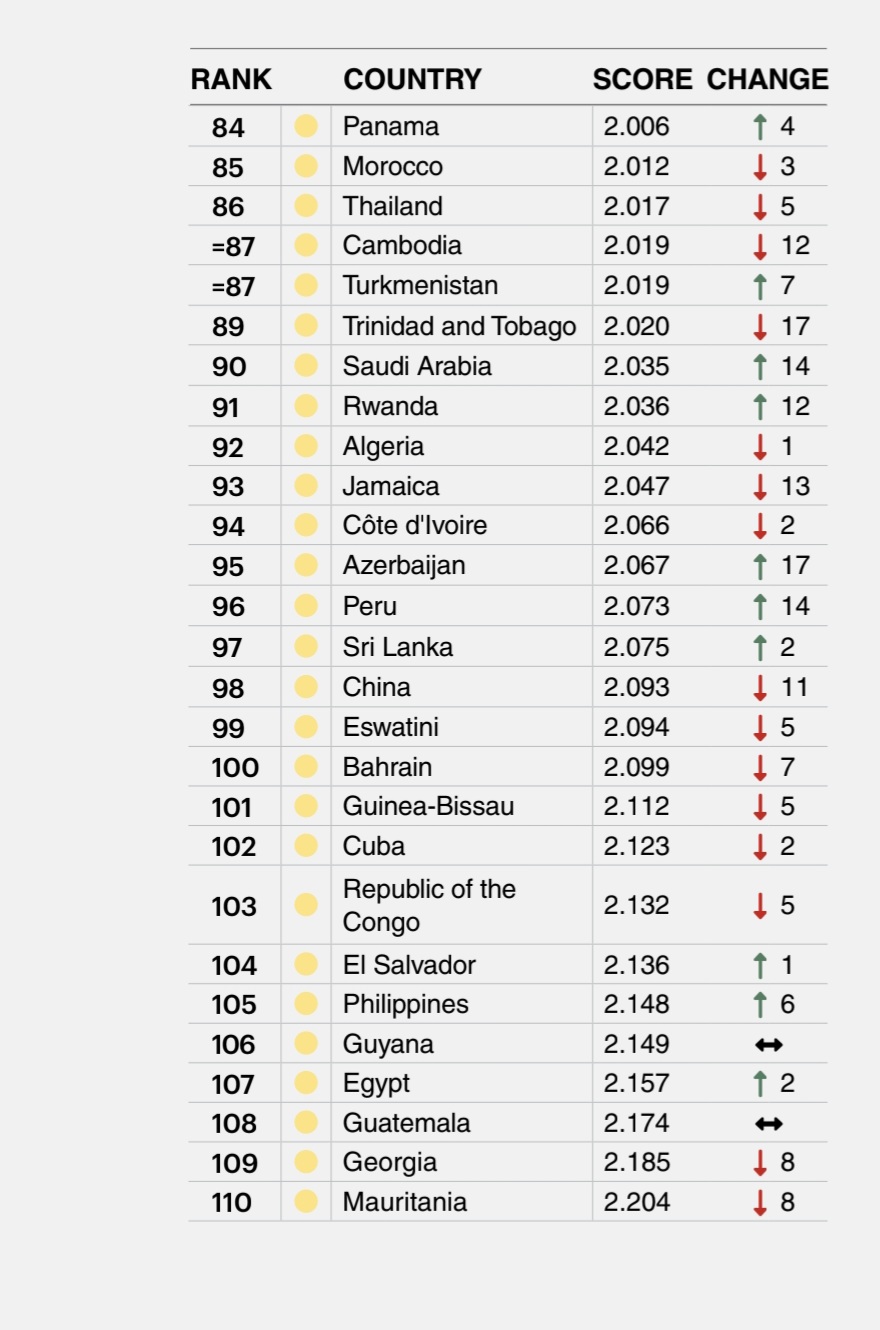Click the SCORE column header

click(x=642, y=80)
